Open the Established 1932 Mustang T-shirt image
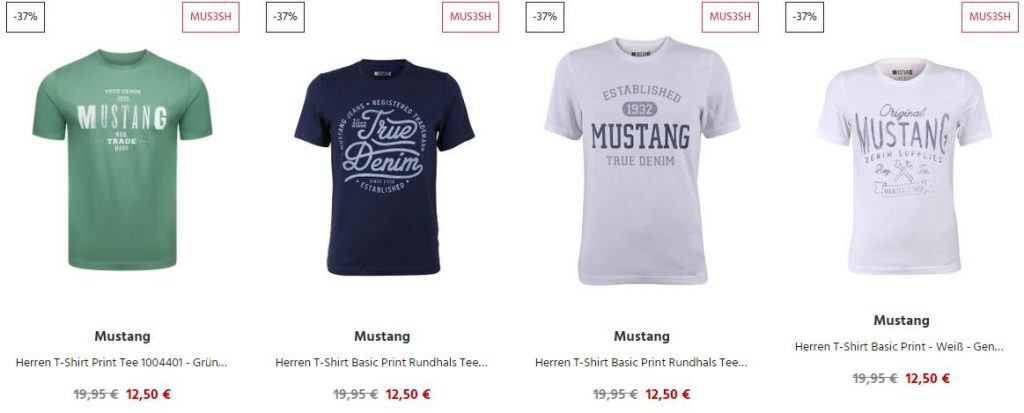The height and width of the screenshot is (413, 1024). 642,161
